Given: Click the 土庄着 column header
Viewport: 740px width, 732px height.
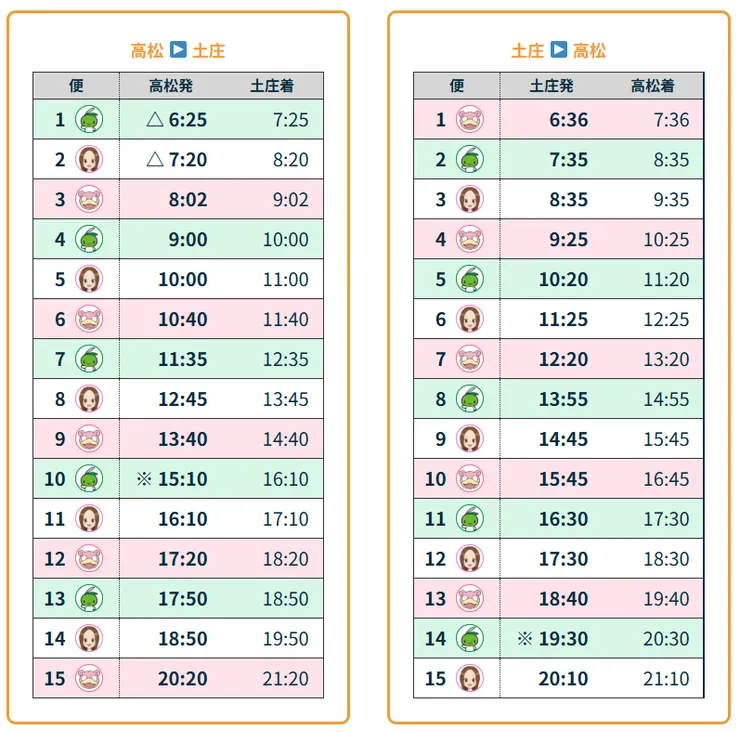Looking at the screenshot, I should click(272, 86).
